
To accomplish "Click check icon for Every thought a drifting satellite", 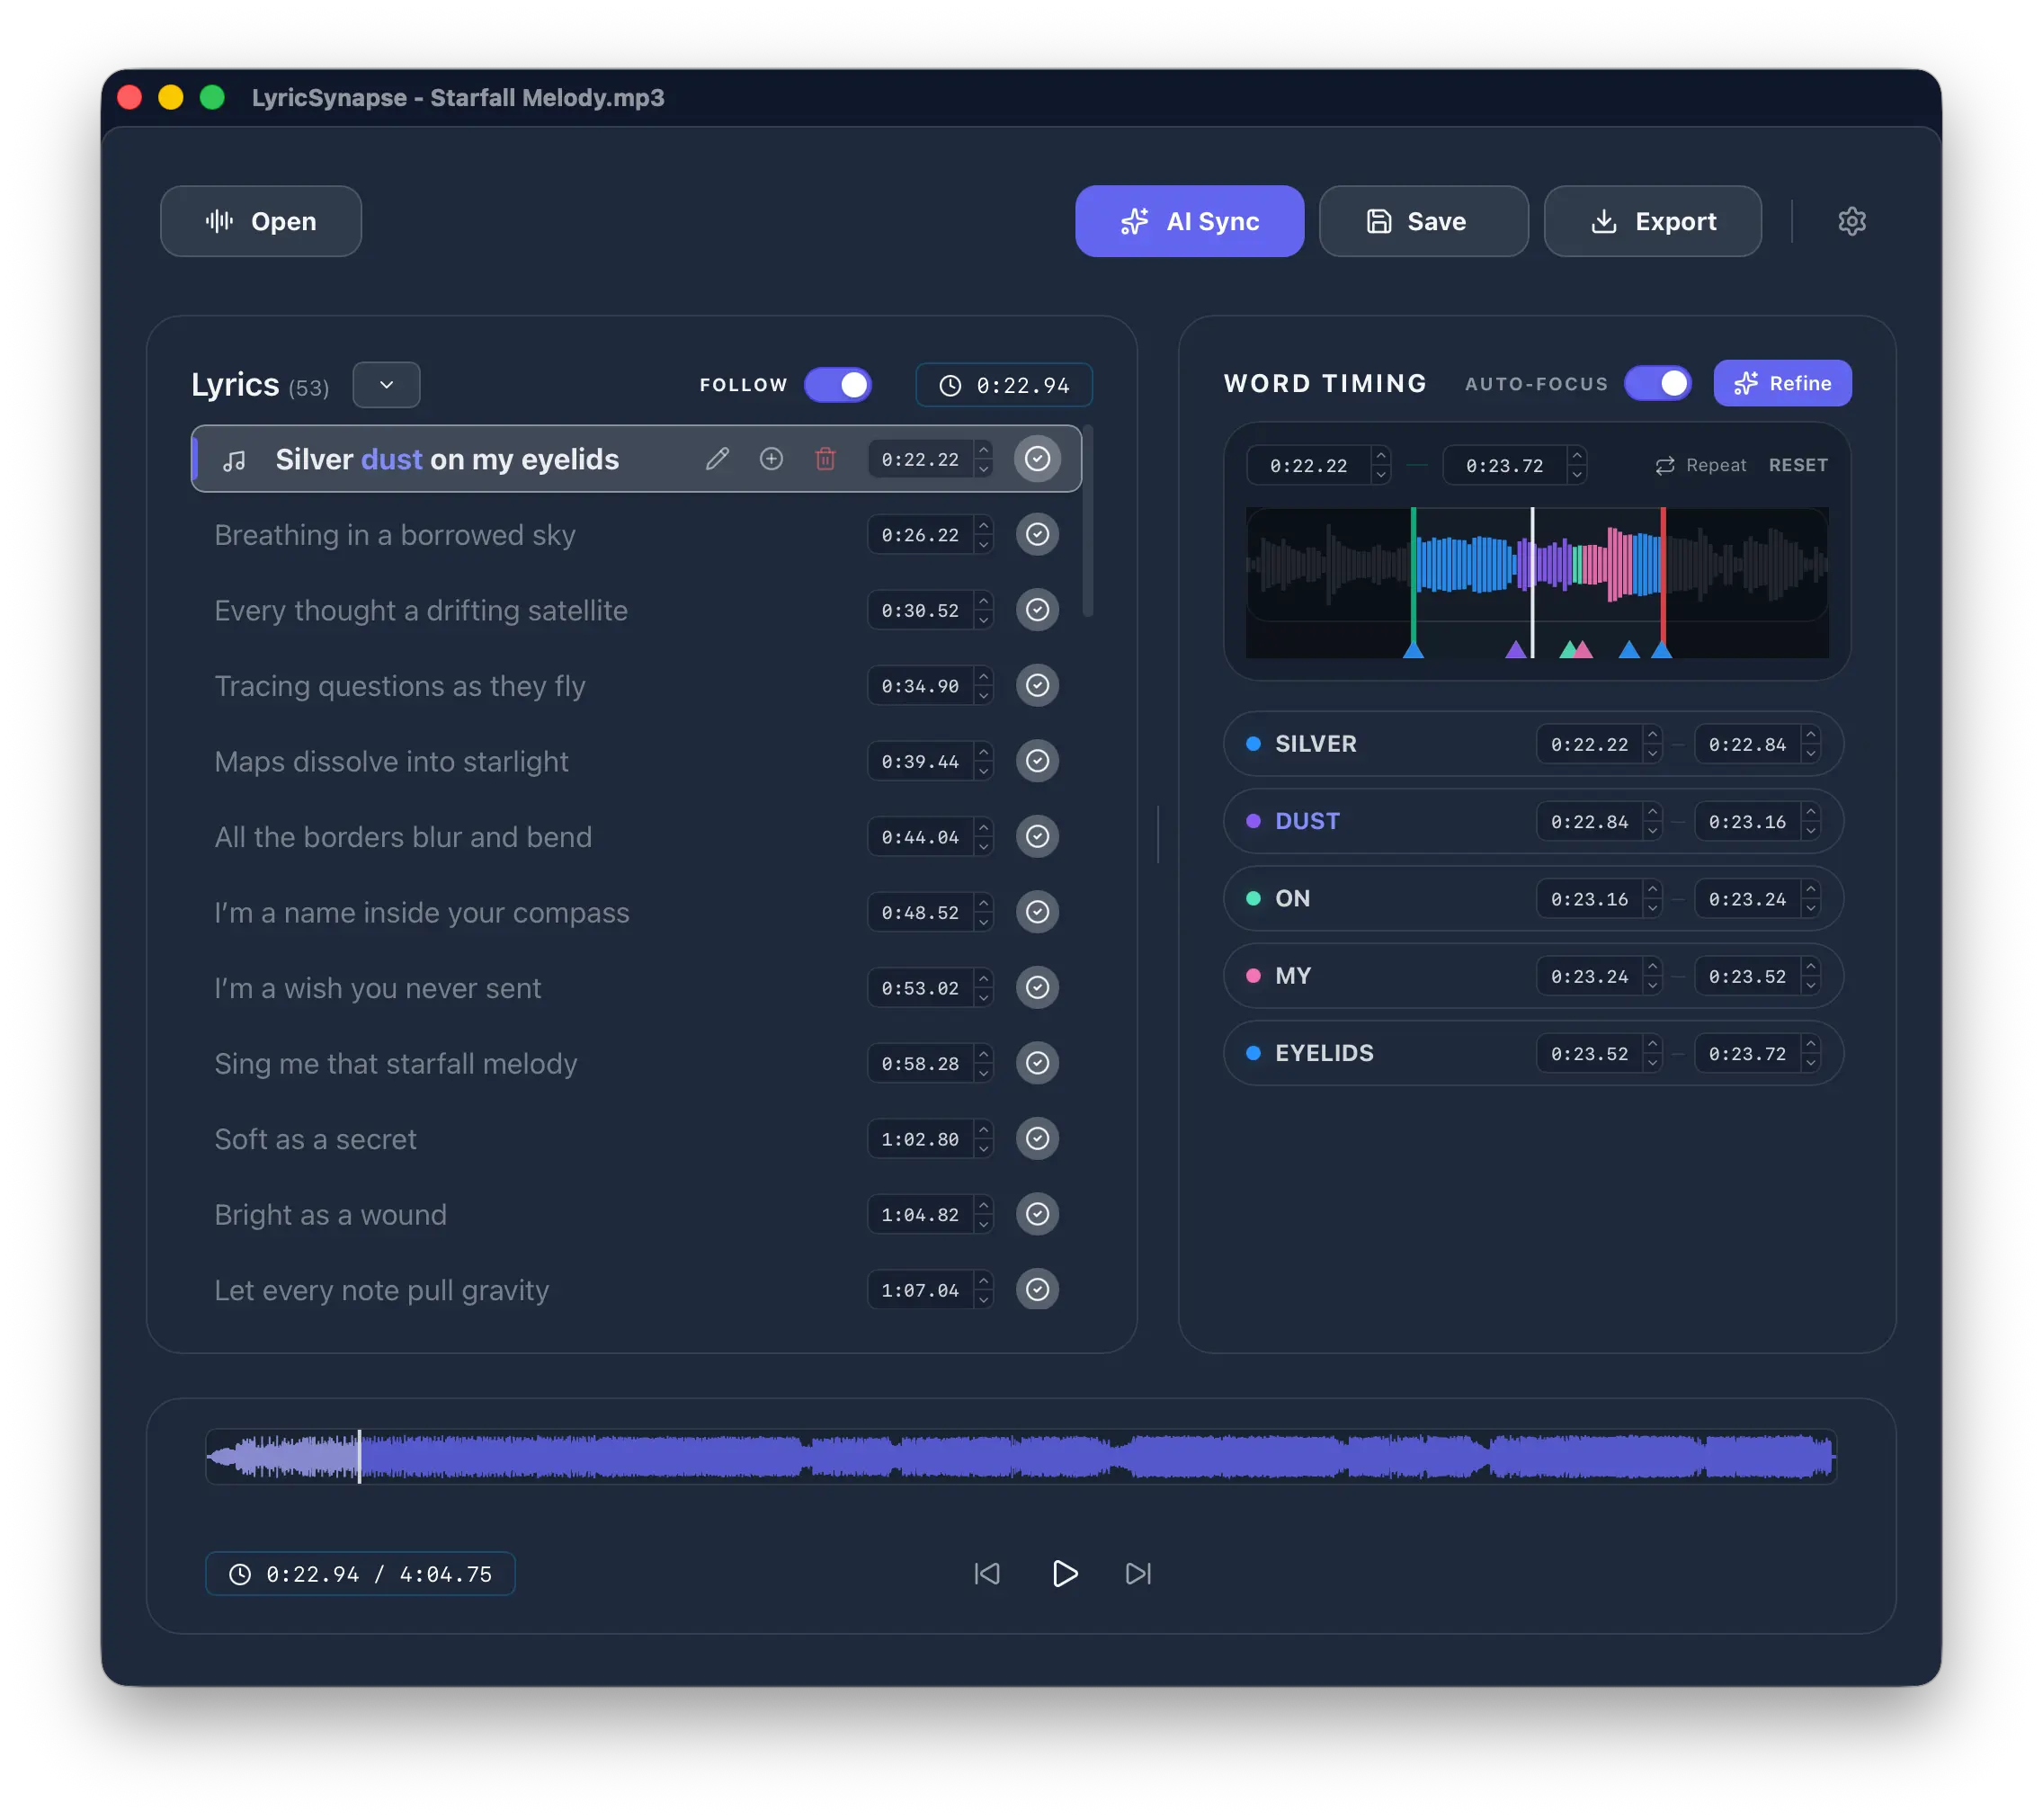I will (x=1037, y=610).
